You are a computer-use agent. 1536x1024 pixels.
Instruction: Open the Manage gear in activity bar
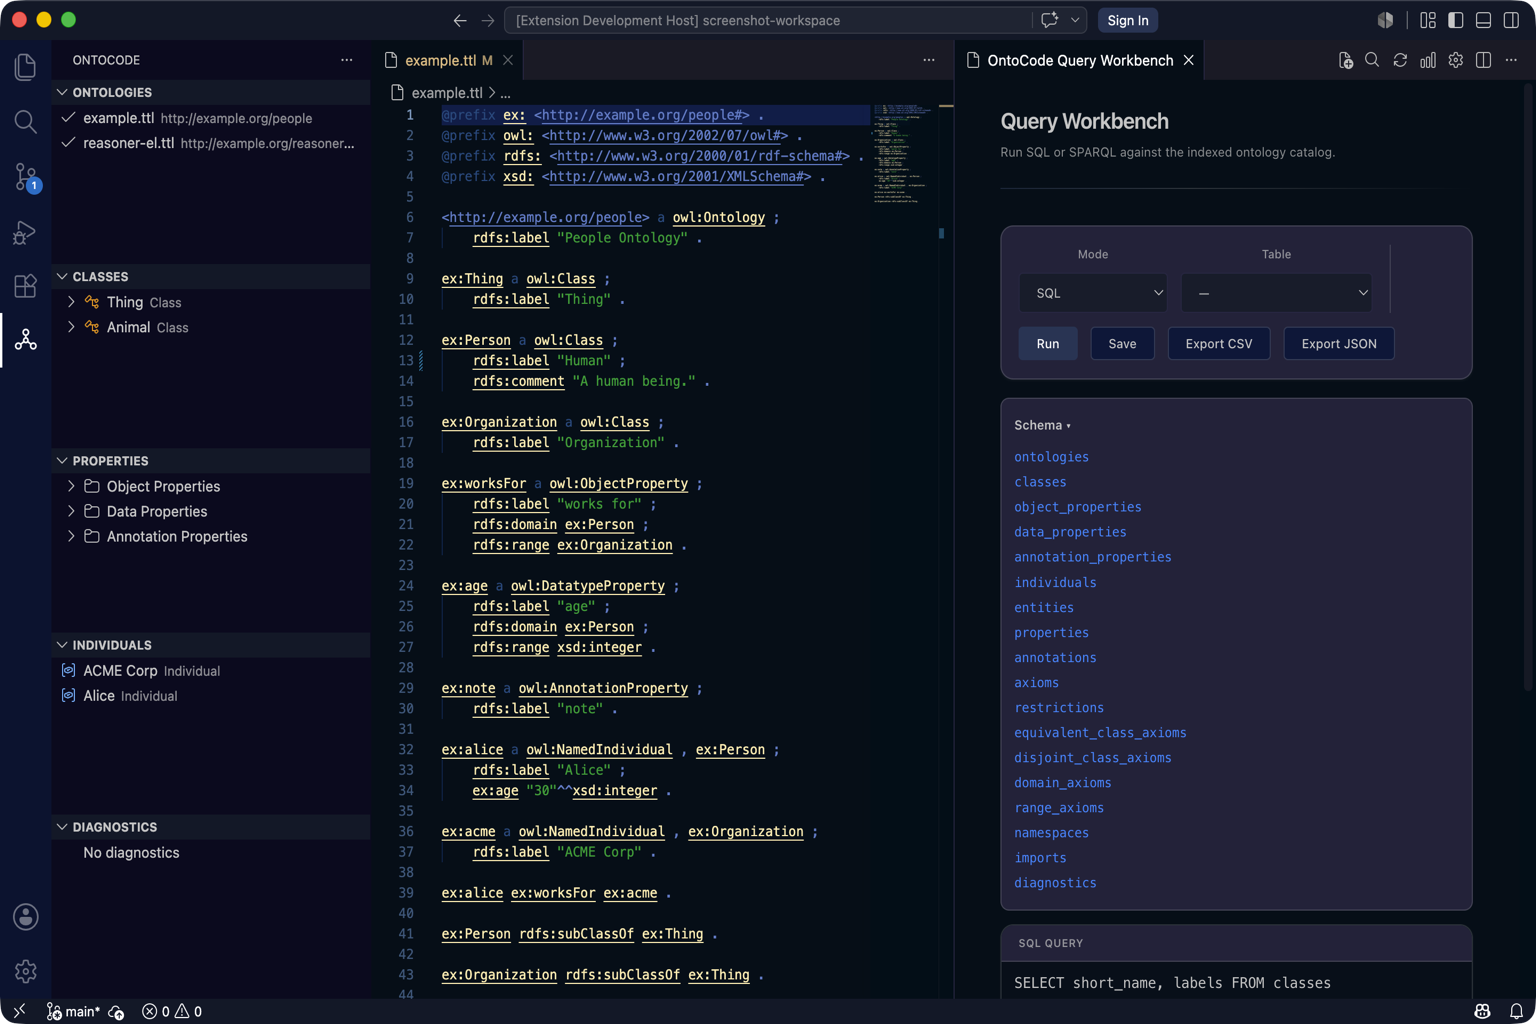[x=26, y=970]
